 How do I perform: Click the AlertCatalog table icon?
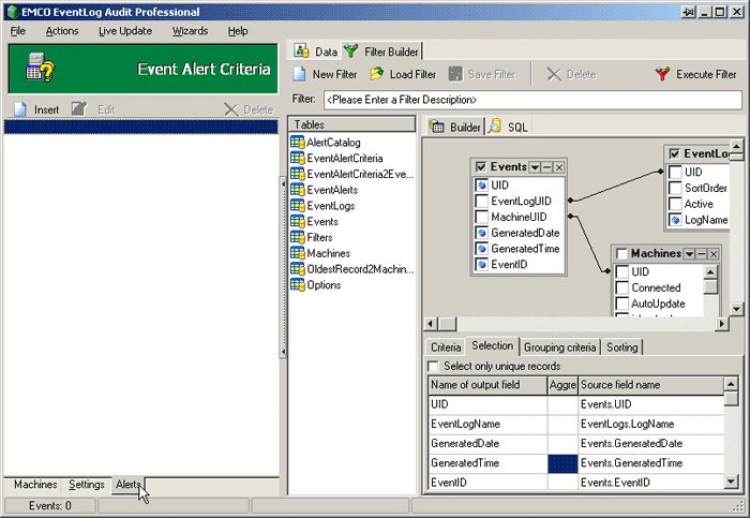(x=298, y=142)
